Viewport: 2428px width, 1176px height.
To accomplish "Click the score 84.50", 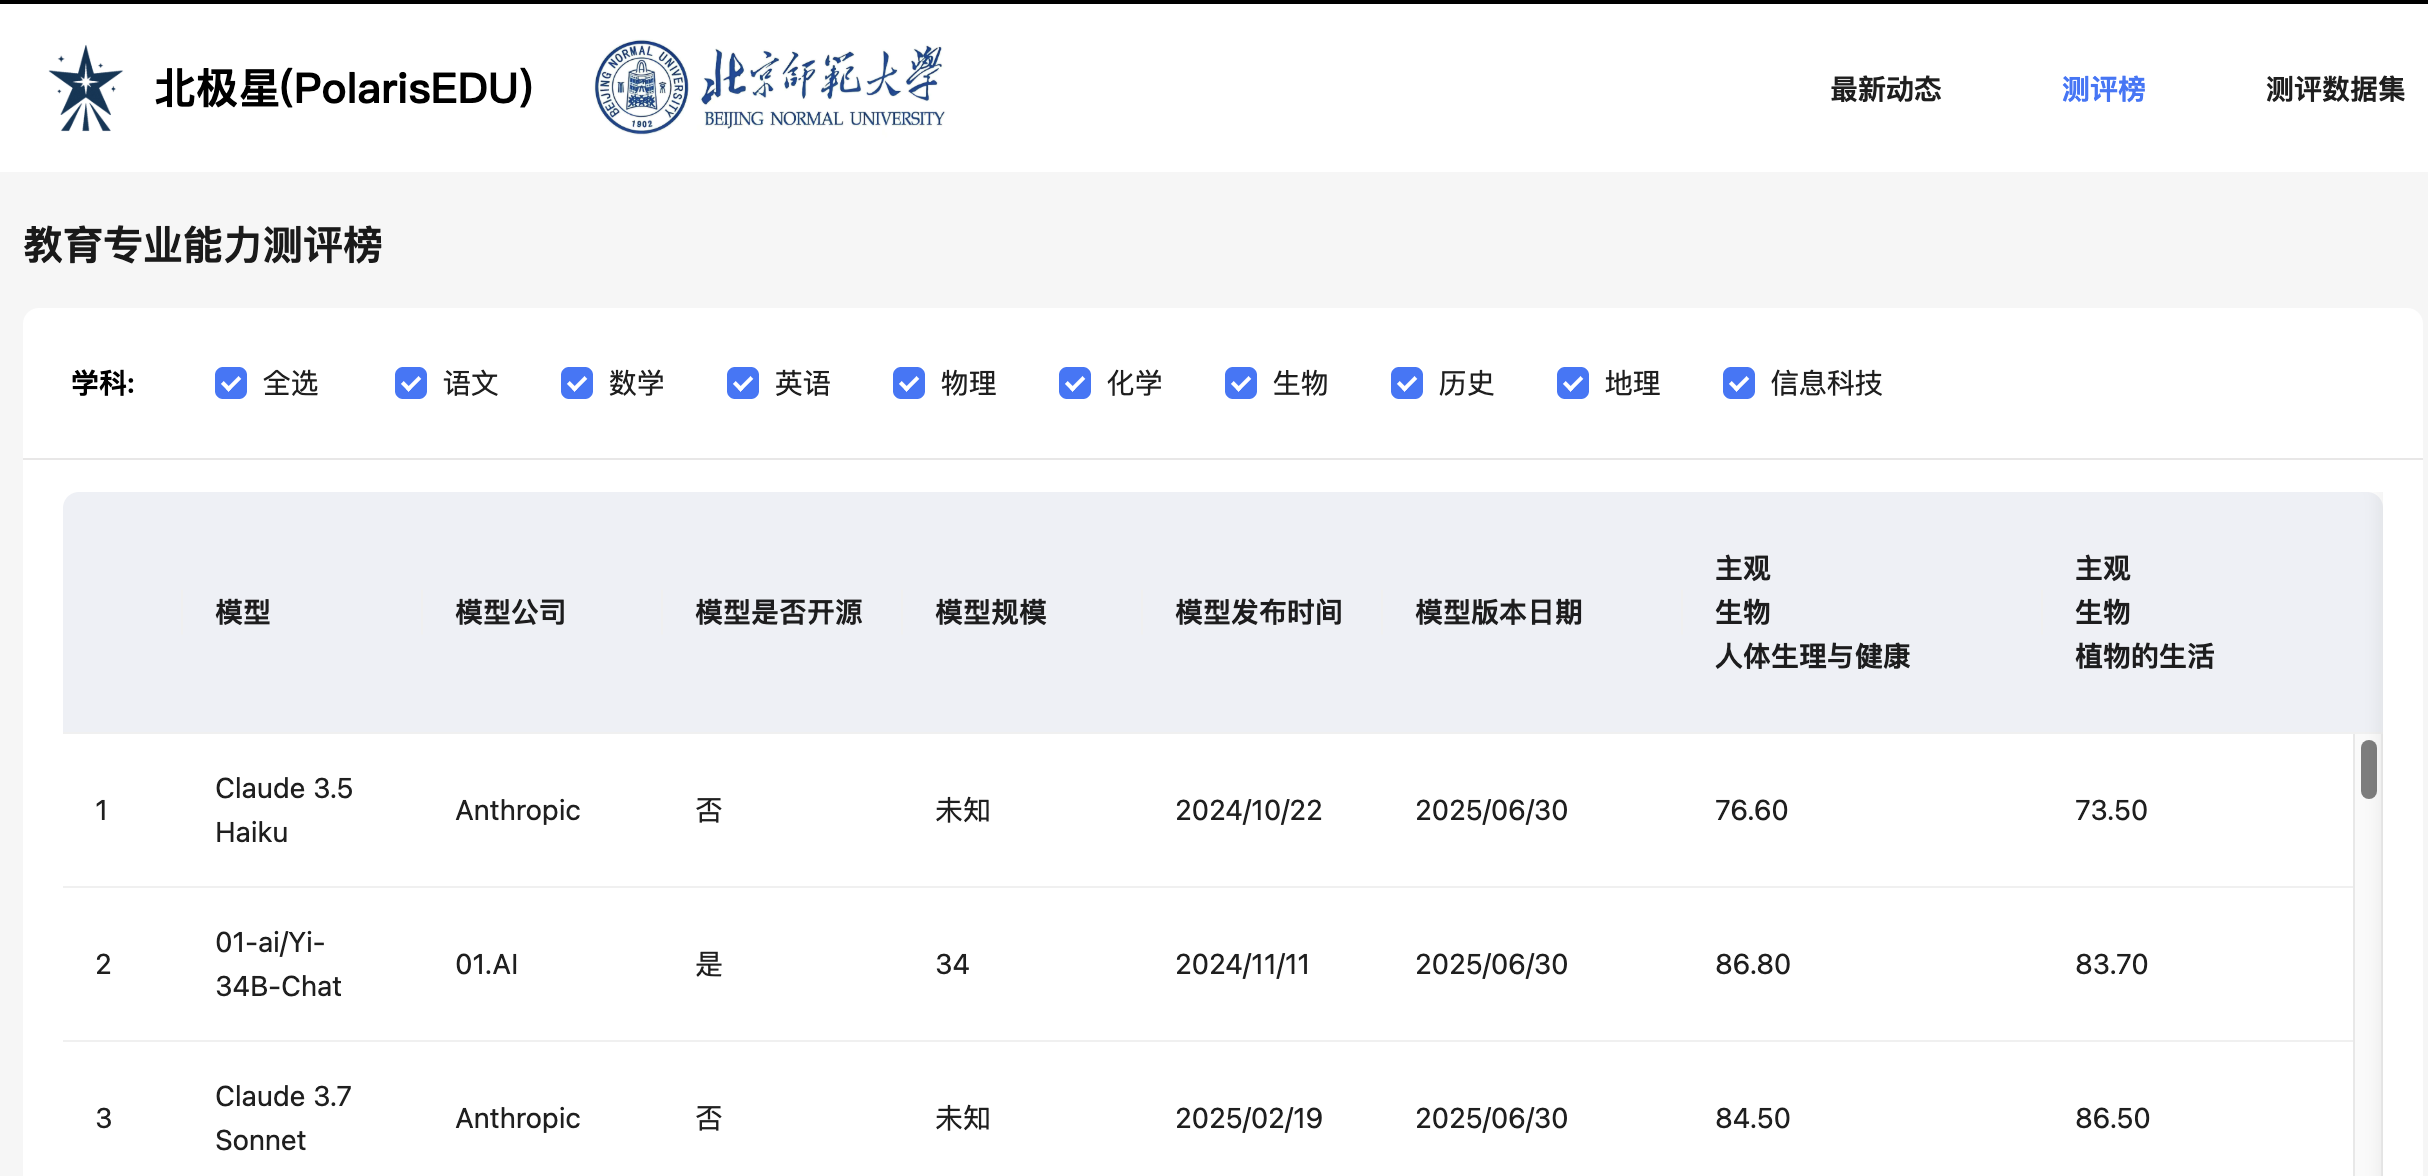I will pyautogui.click(x=1753, y=1118).
